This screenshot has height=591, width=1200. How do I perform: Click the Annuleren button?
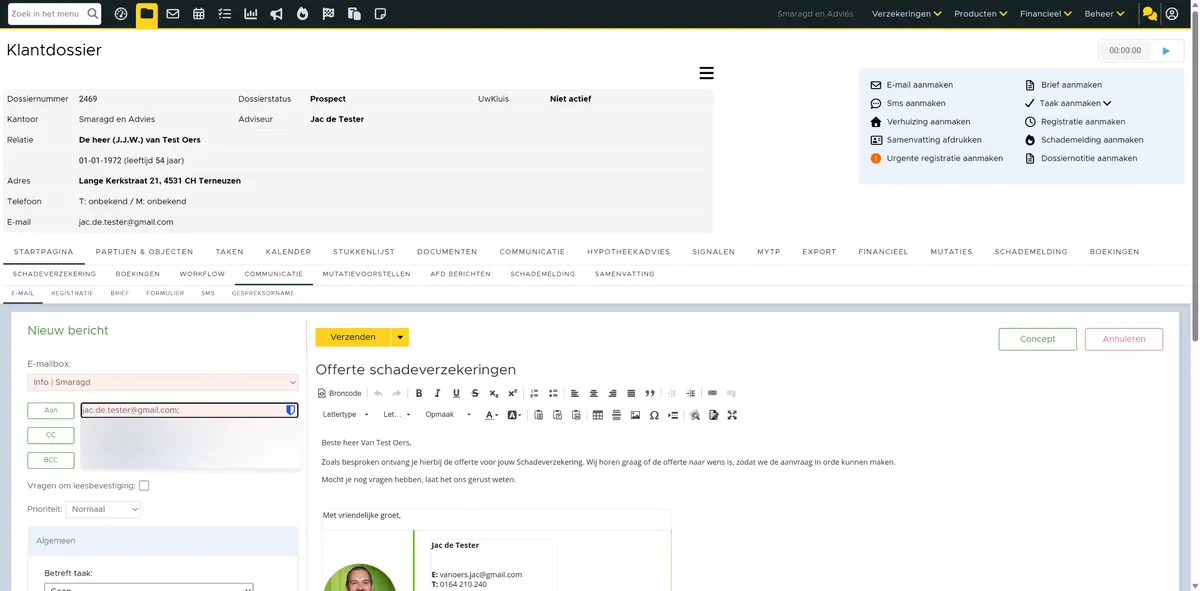(x=1124, y=339)
